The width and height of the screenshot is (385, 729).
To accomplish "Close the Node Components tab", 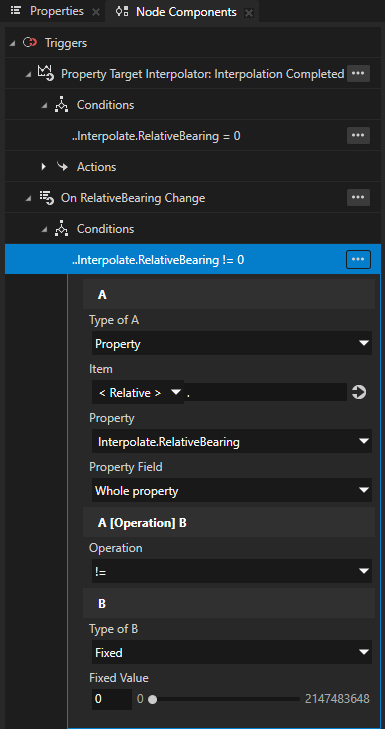I will [x=249, y=13].
